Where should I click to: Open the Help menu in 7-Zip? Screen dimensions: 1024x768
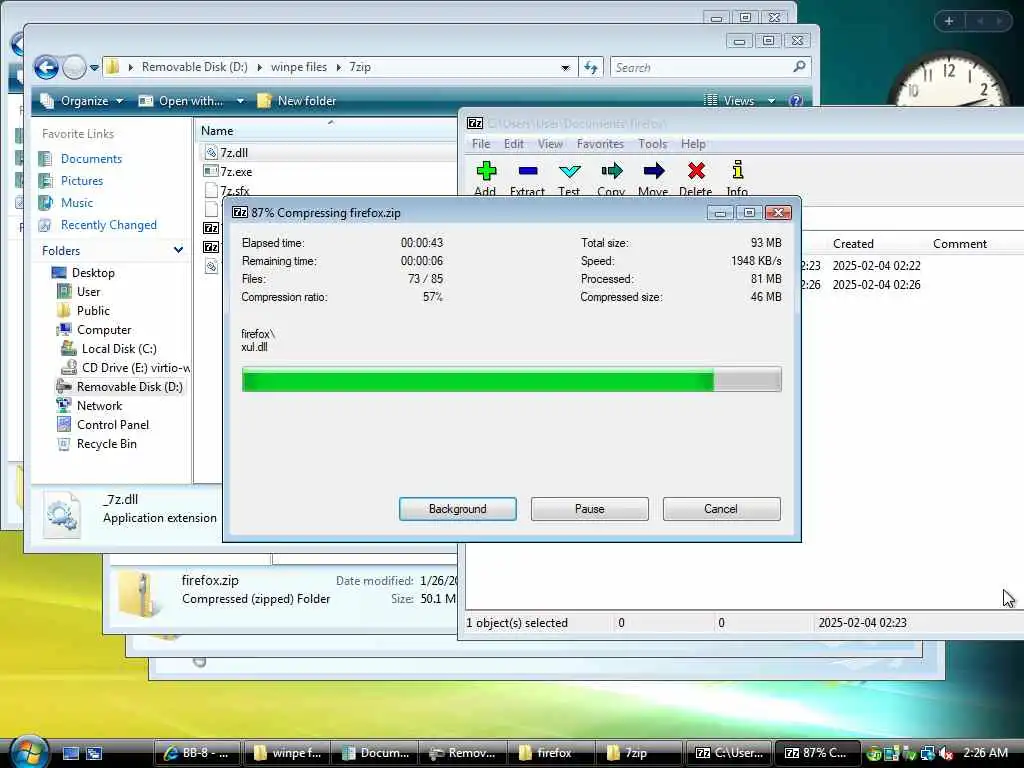point(693,144)
